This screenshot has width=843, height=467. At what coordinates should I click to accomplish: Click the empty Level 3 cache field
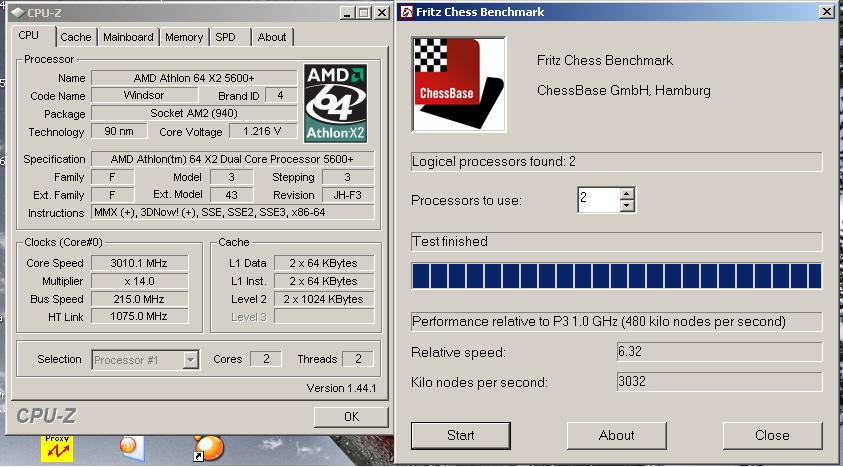(324, 317)
